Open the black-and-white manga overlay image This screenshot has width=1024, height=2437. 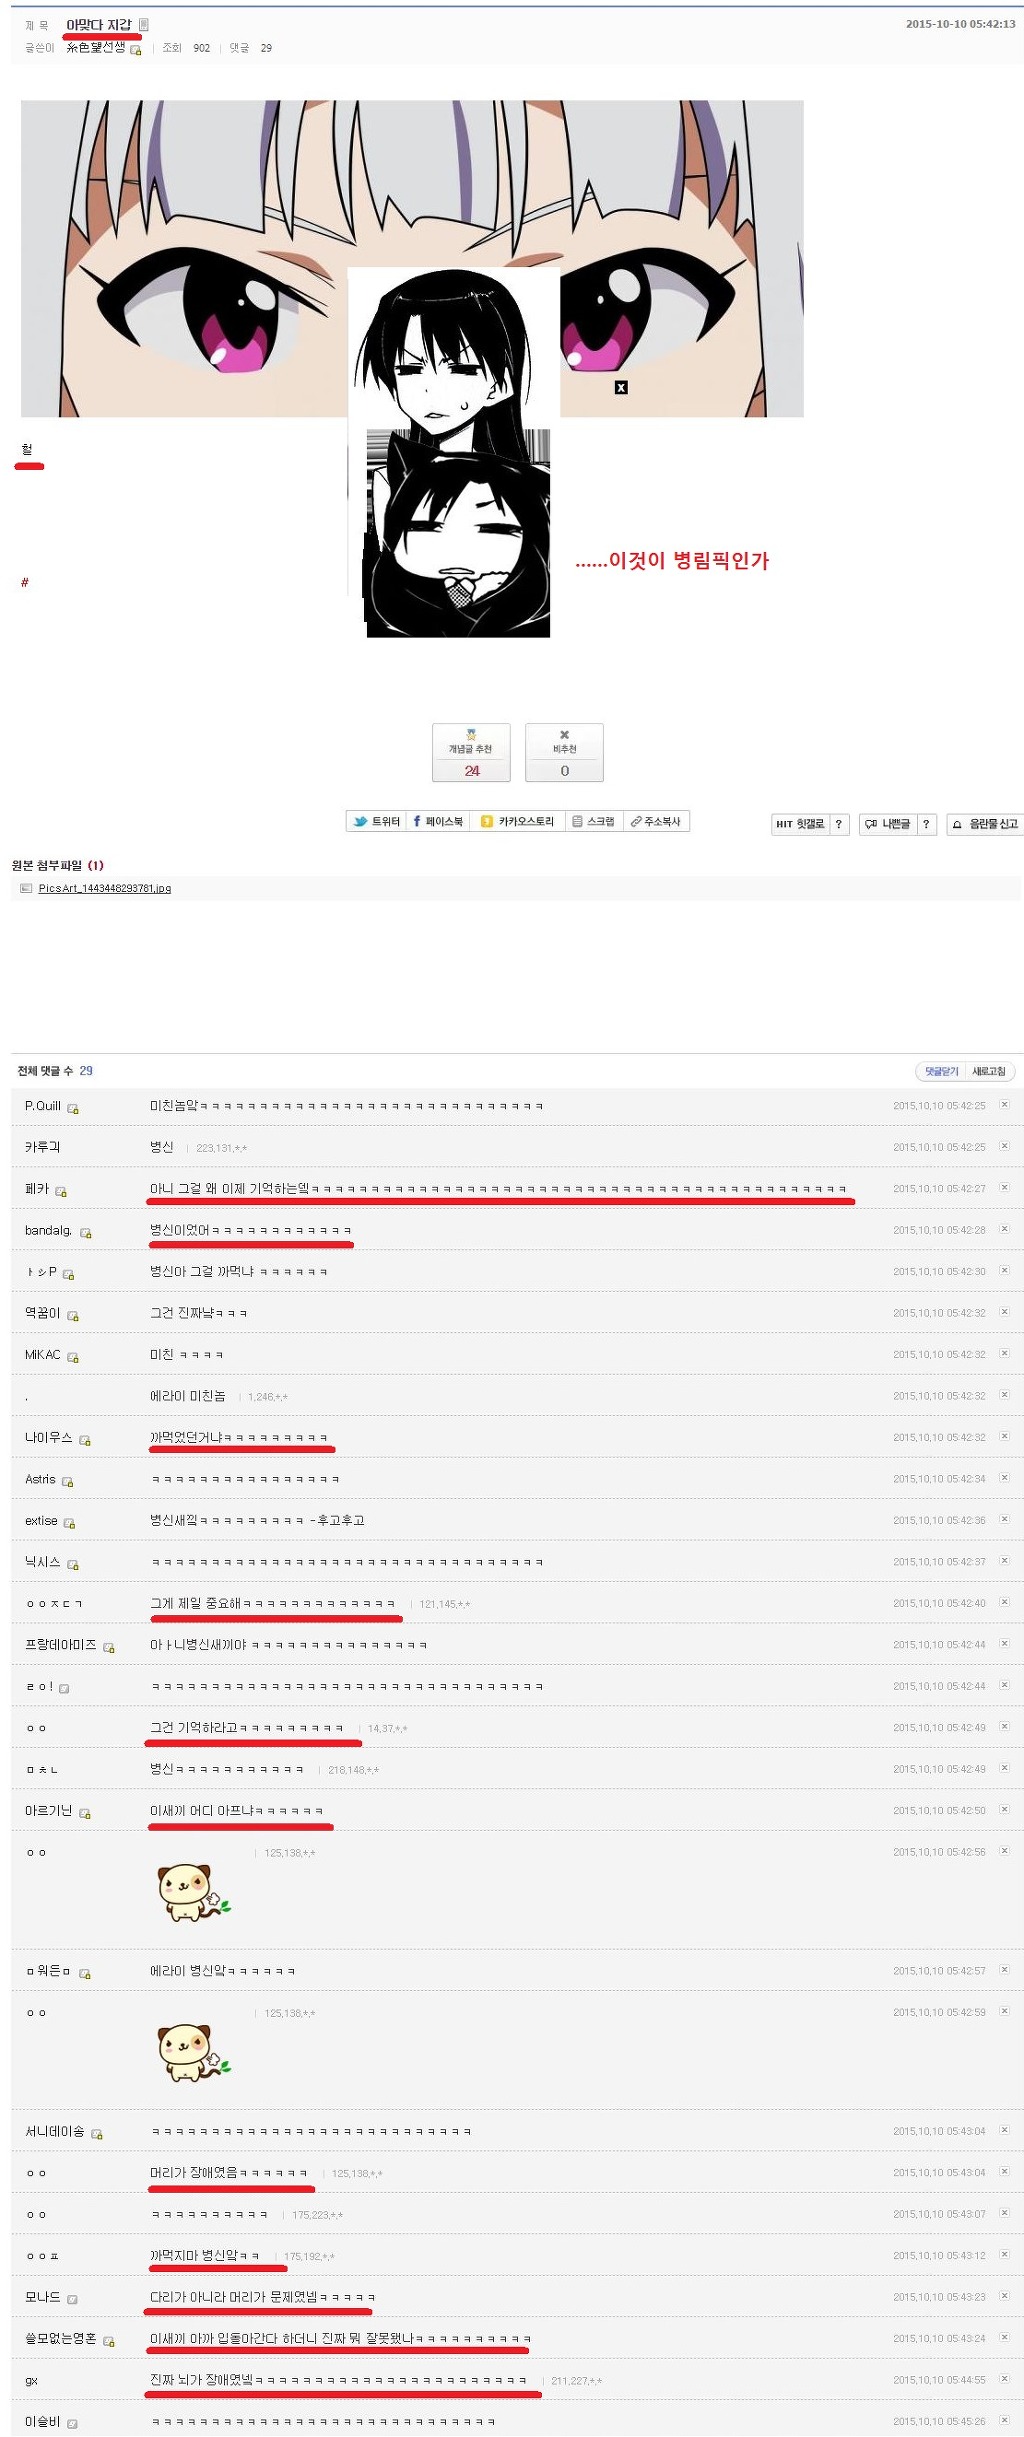(453, 452)
